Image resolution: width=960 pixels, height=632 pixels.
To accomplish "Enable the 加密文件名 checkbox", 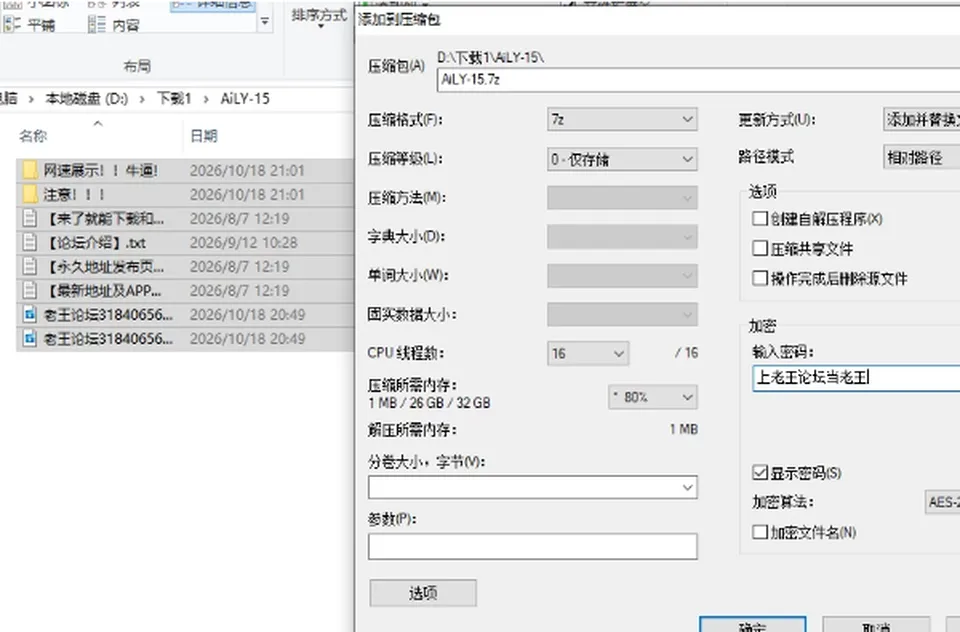I will pyautogui.click(x=760, y=532).
